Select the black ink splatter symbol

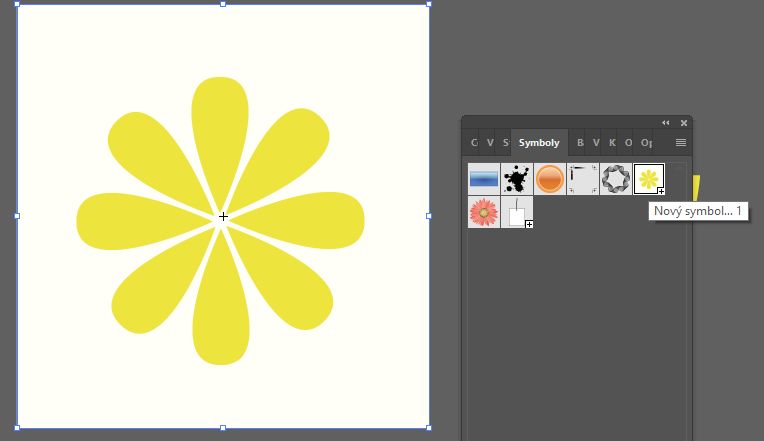point(517,179)
